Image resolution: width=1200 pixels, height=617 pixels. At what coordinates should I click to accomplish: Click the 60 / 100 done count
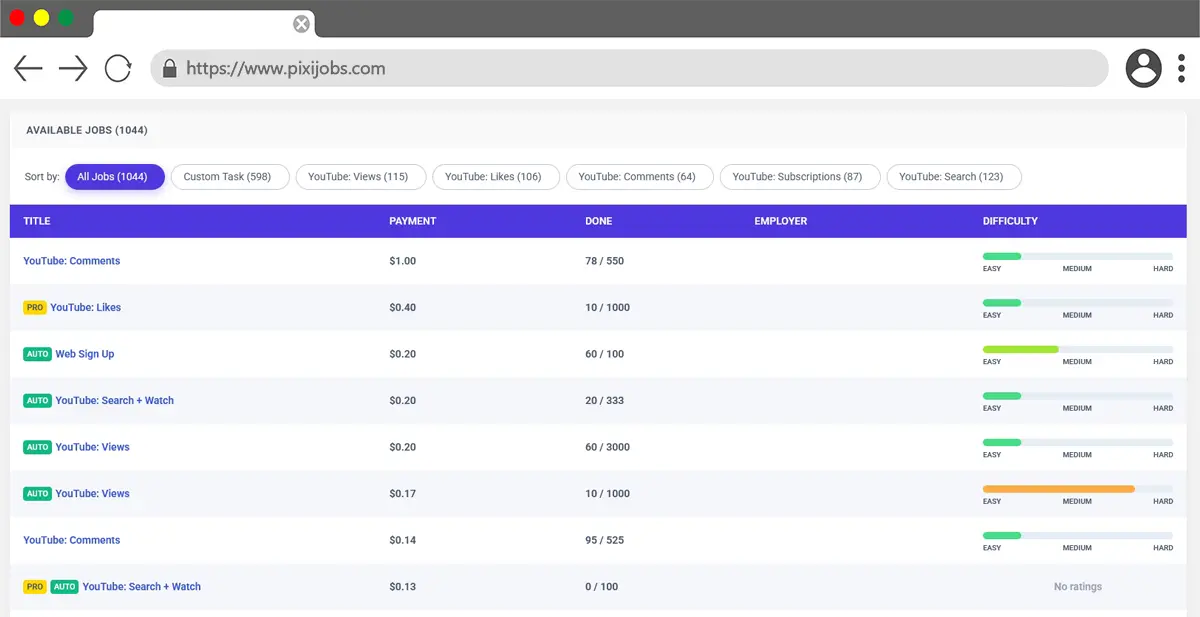[605, 354]
